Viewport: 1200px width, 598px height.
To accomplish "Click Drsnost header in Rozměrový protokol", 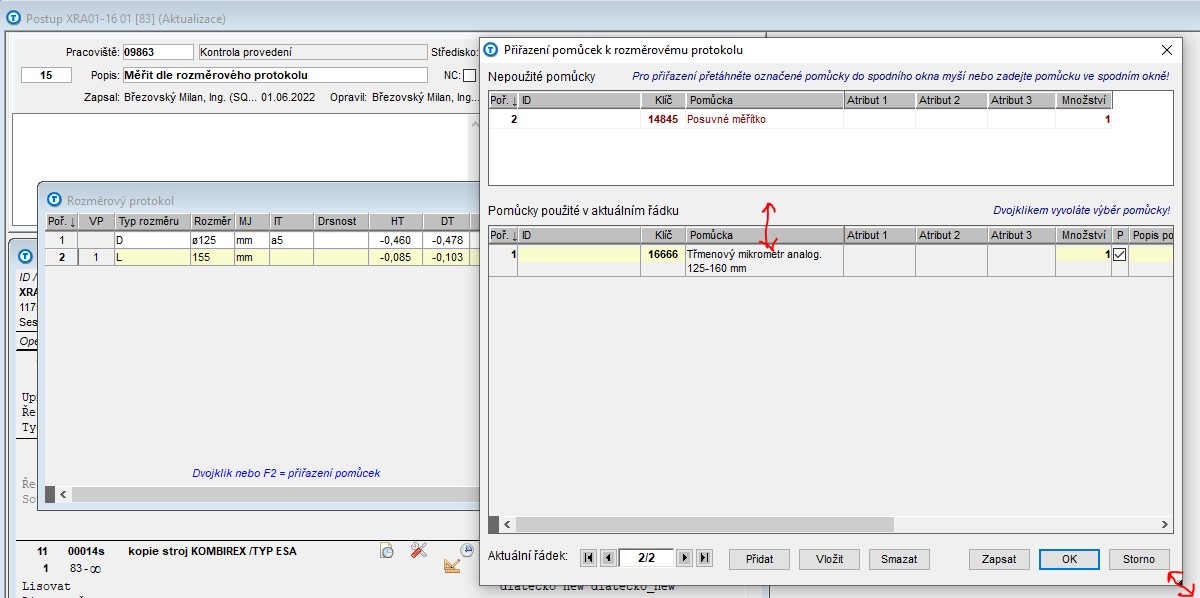I will [x=341, y=221].
